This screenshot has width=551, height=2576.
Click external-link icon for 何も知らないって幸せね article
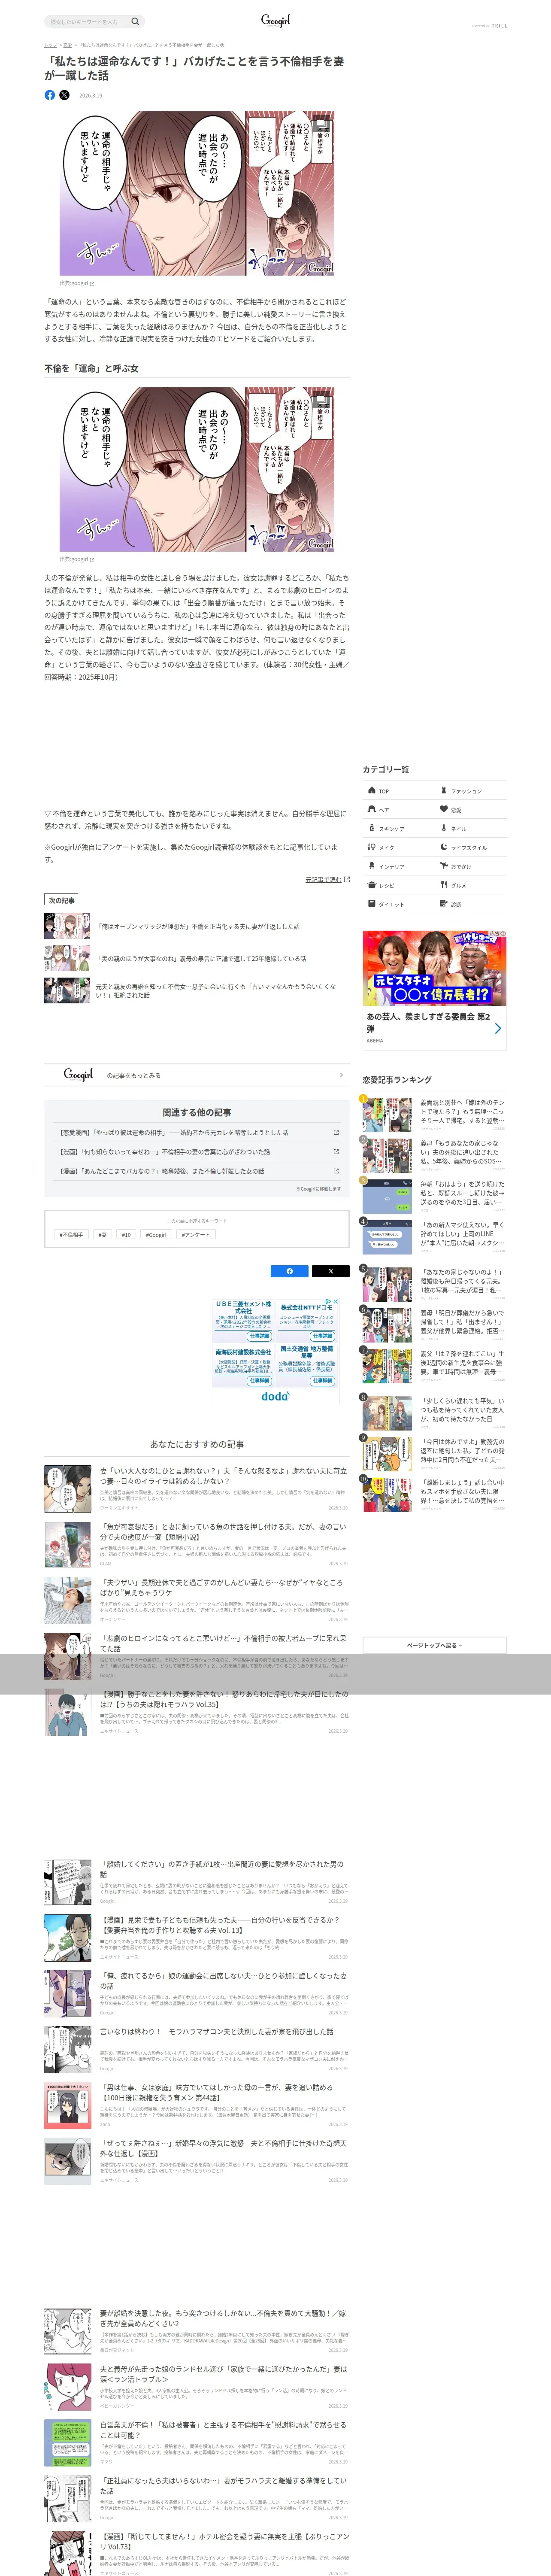[x=335, y=1152]
